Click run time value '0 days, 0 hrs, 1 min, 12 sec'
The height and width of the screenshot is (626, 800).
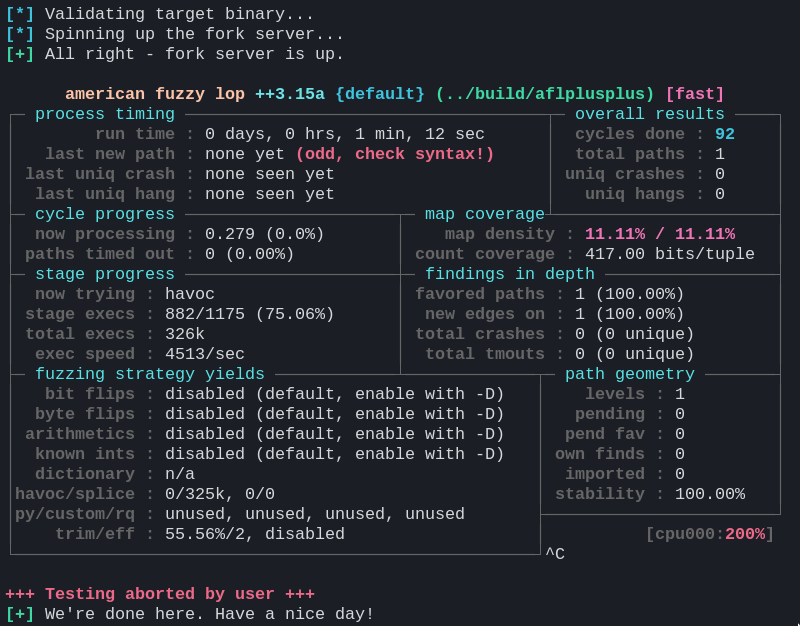point(344,134)
